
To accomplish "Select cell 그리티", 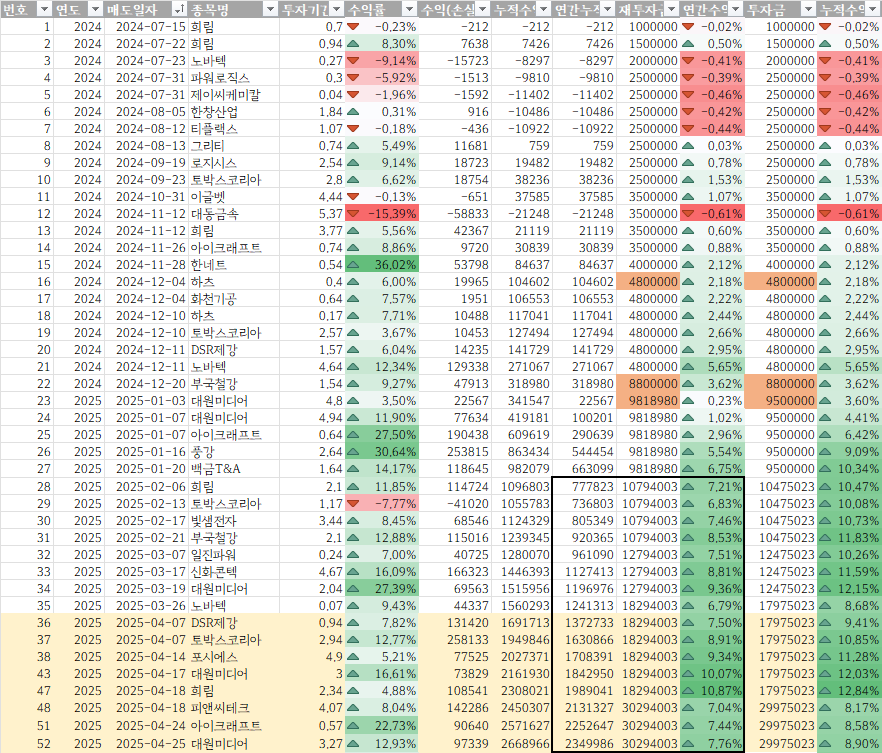I will pyautogui.click(x=233, y=146).
